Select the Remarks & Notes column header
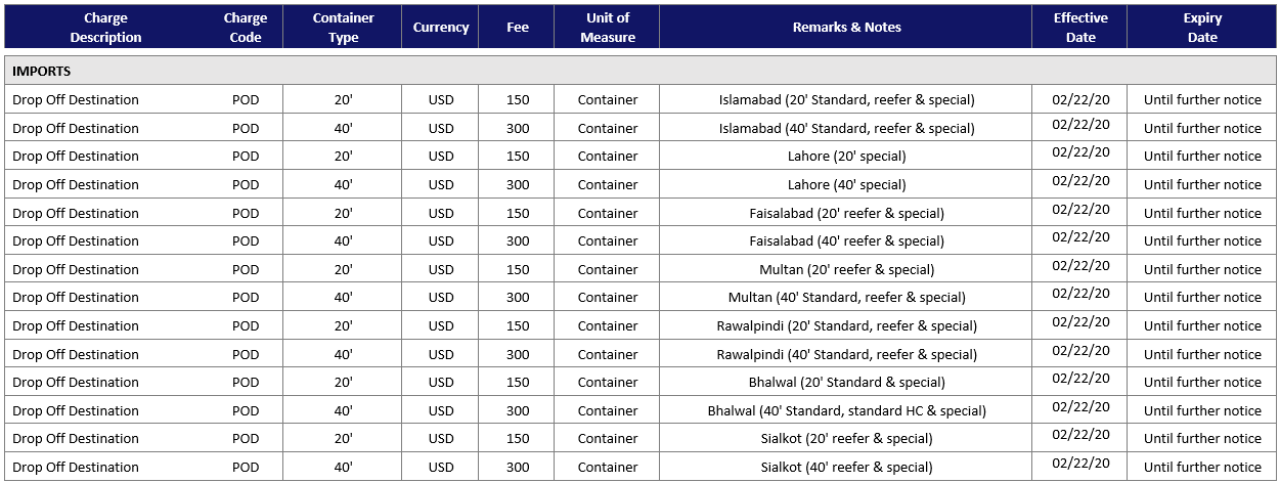The width and height of the screenshot is (1280, 483). [846, 28]
